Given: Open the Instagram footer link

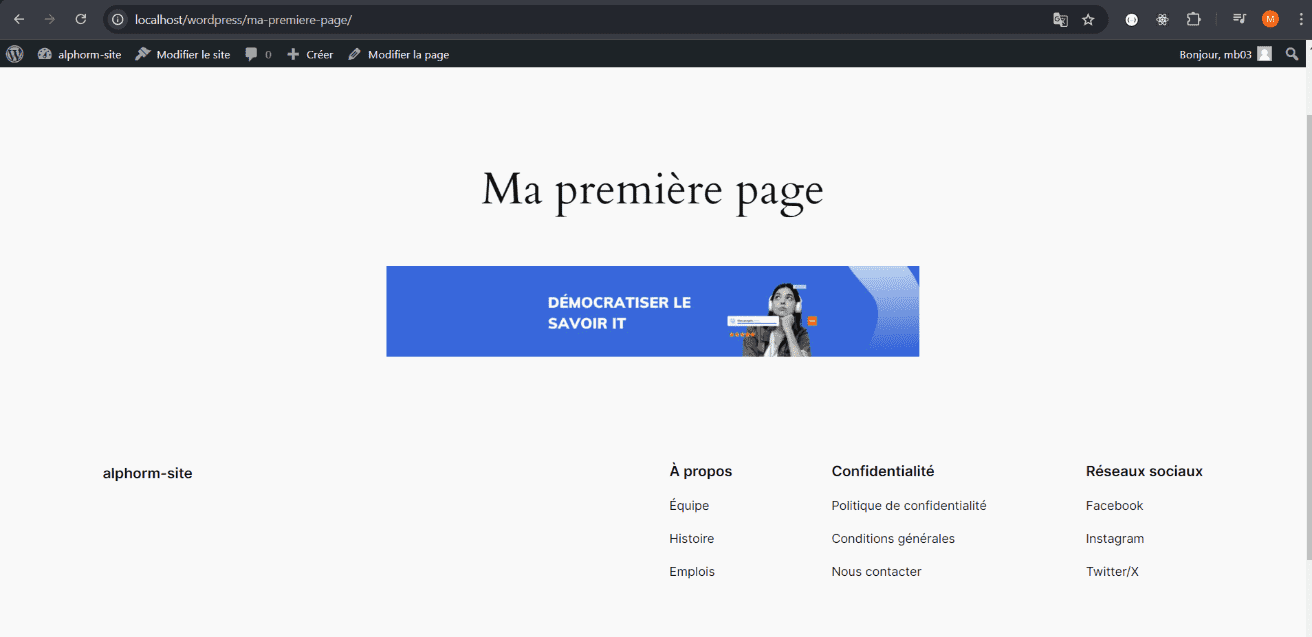Looking at the screenshot, I should [x=1115, y=539].
